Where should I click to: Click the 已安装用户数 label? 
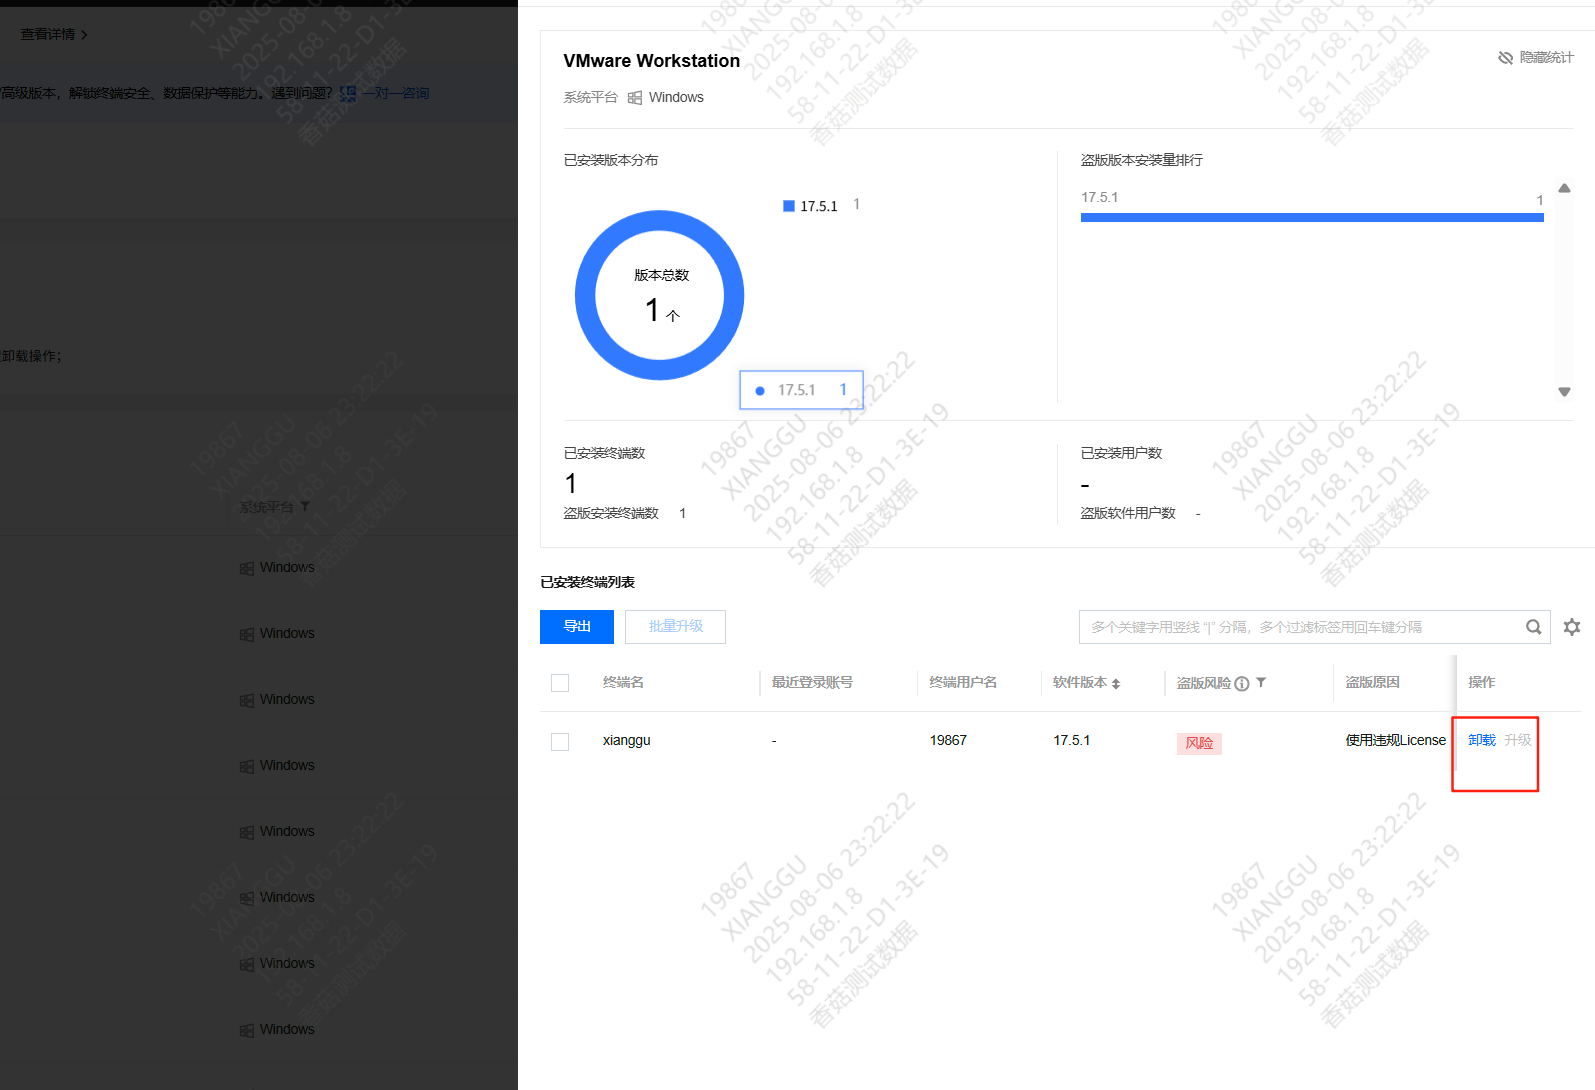[1121, 453]
